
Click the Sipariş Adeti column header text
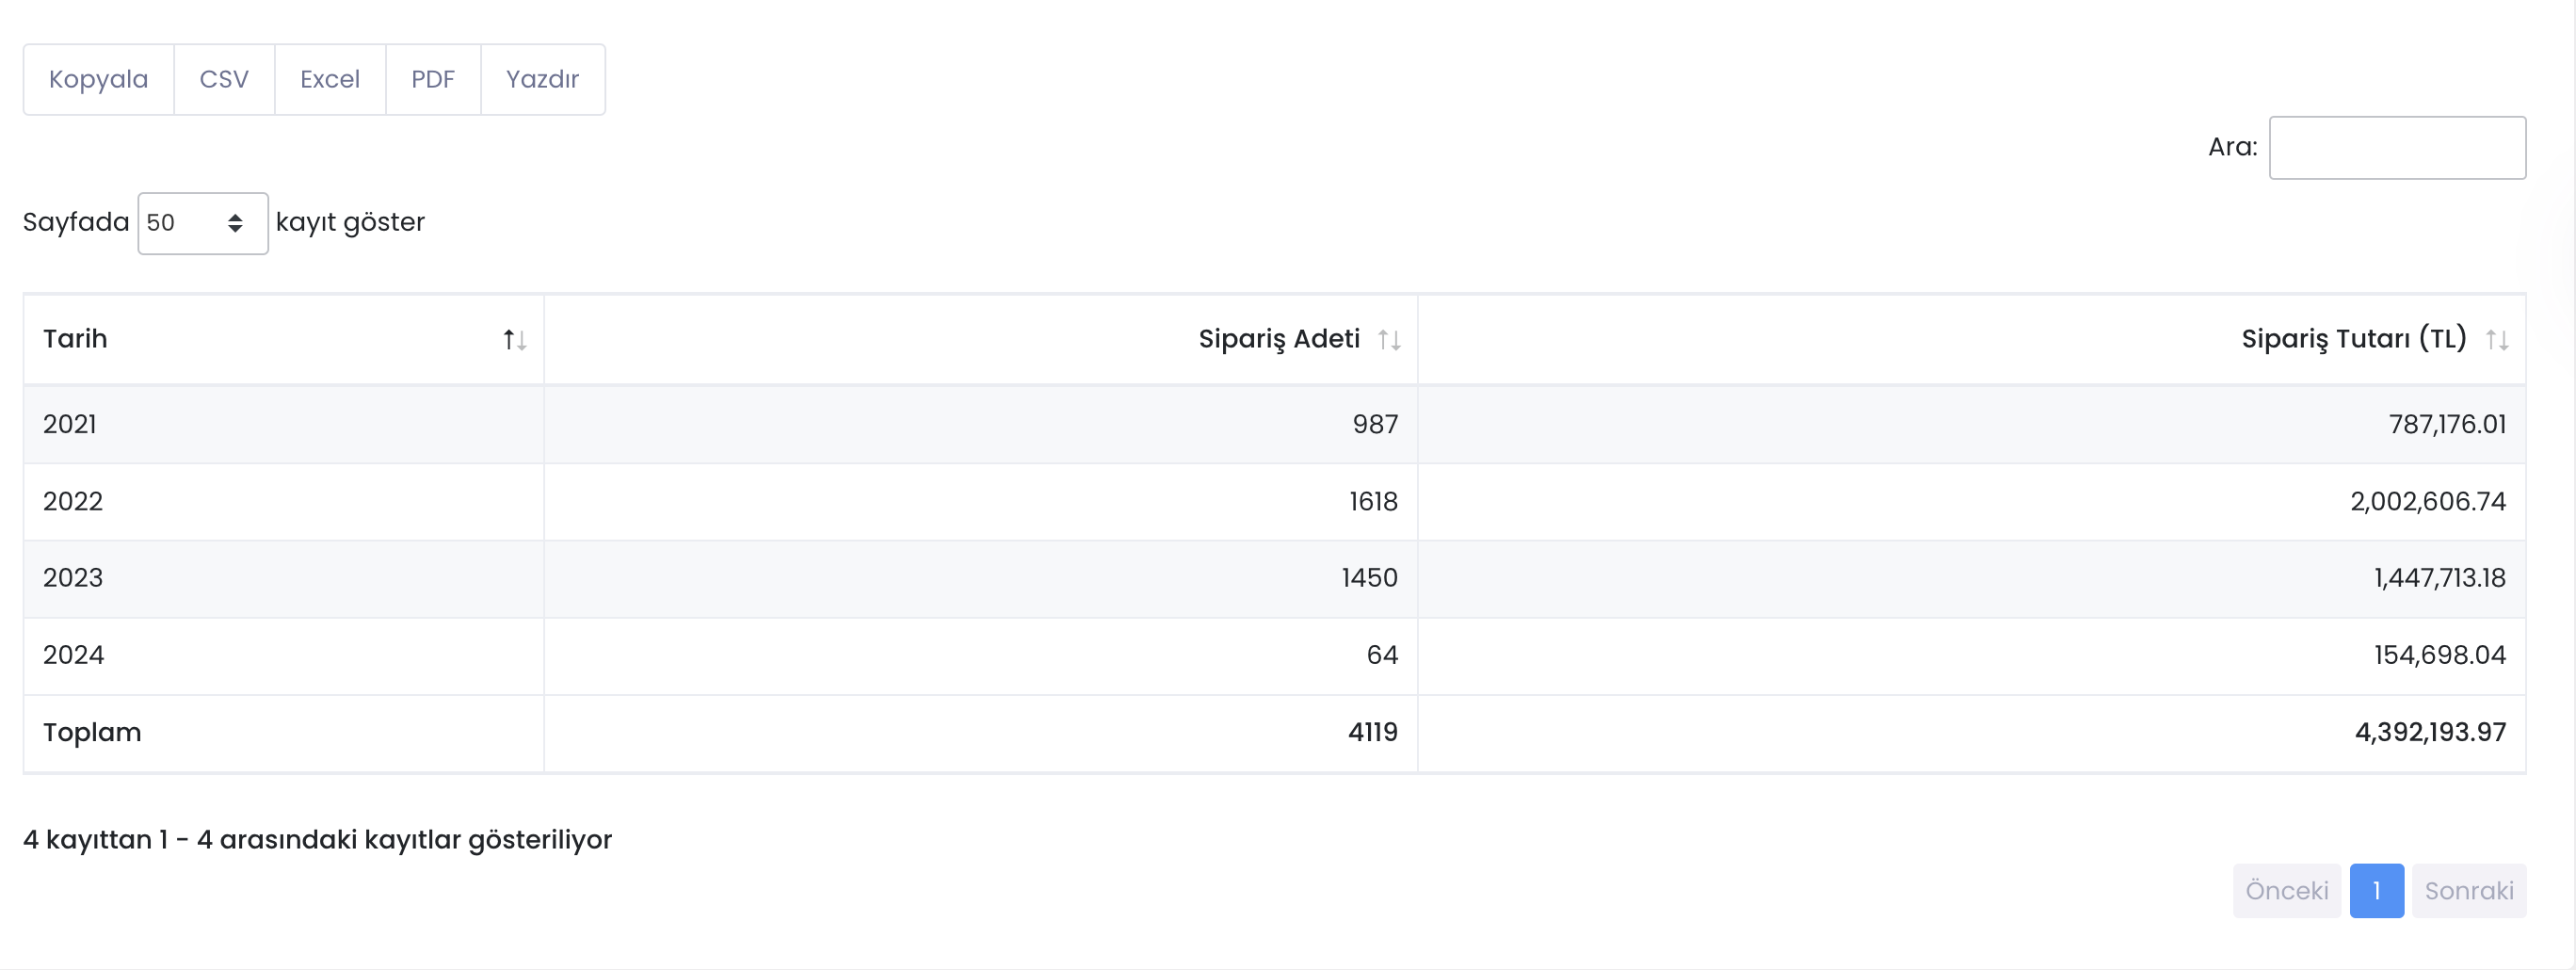coord(1279,339)
